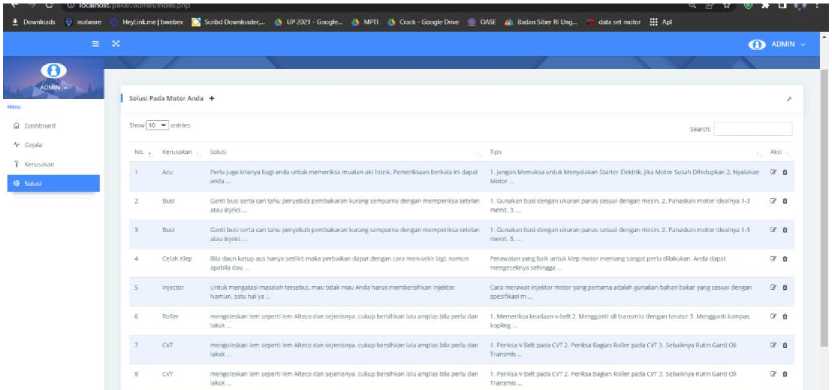Viewport: 832px width, 390px height.
Task: Click the Roller cell text
Action: tap(169, 316)
